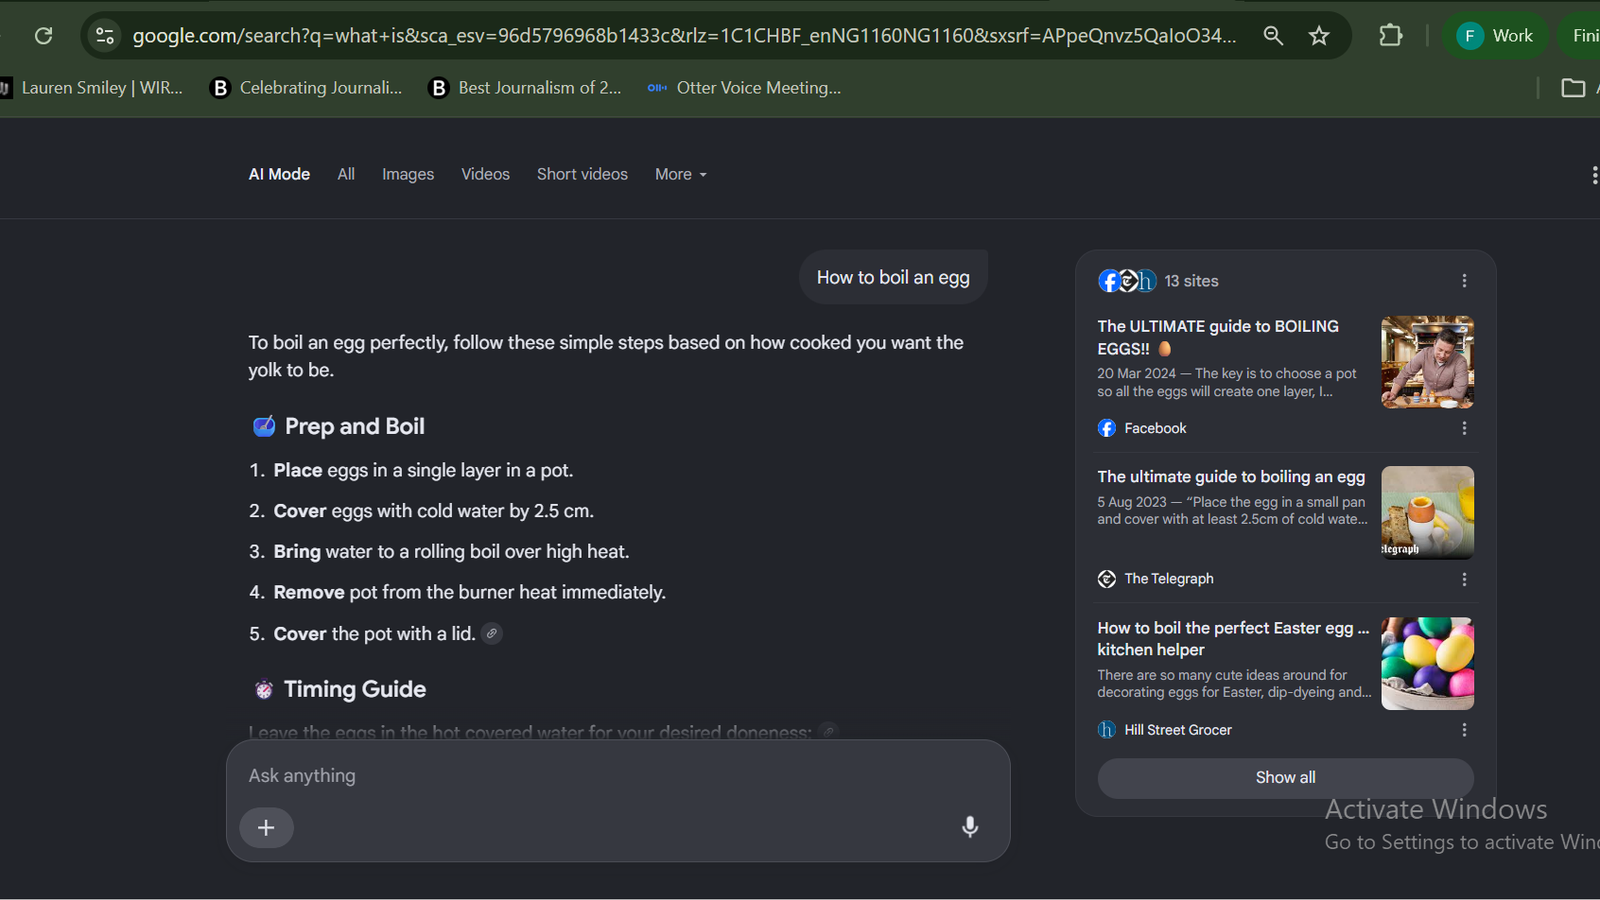Open the 13 sites source icons
Image resolution: width=1600 pixels, height=900 pixels.
pyautogui.click(x=1127, y=281)
